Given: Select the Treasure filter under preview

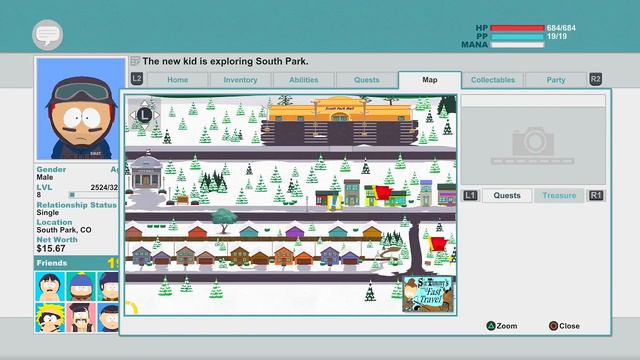Looking at the screenshot, I should click(559, 196).
